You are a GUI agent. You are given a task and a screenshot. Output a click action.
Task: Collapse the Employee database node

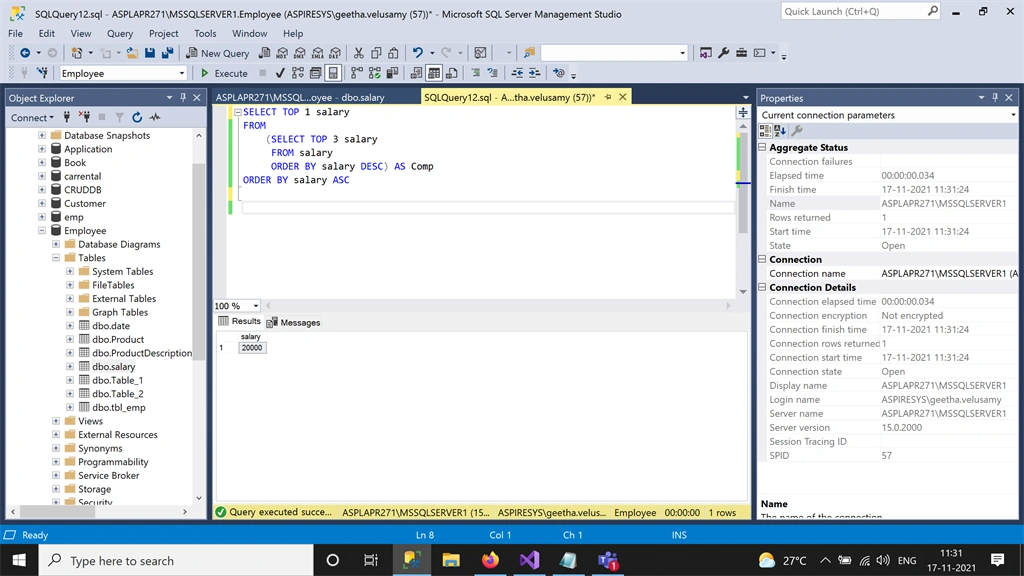tap(42, 231)
